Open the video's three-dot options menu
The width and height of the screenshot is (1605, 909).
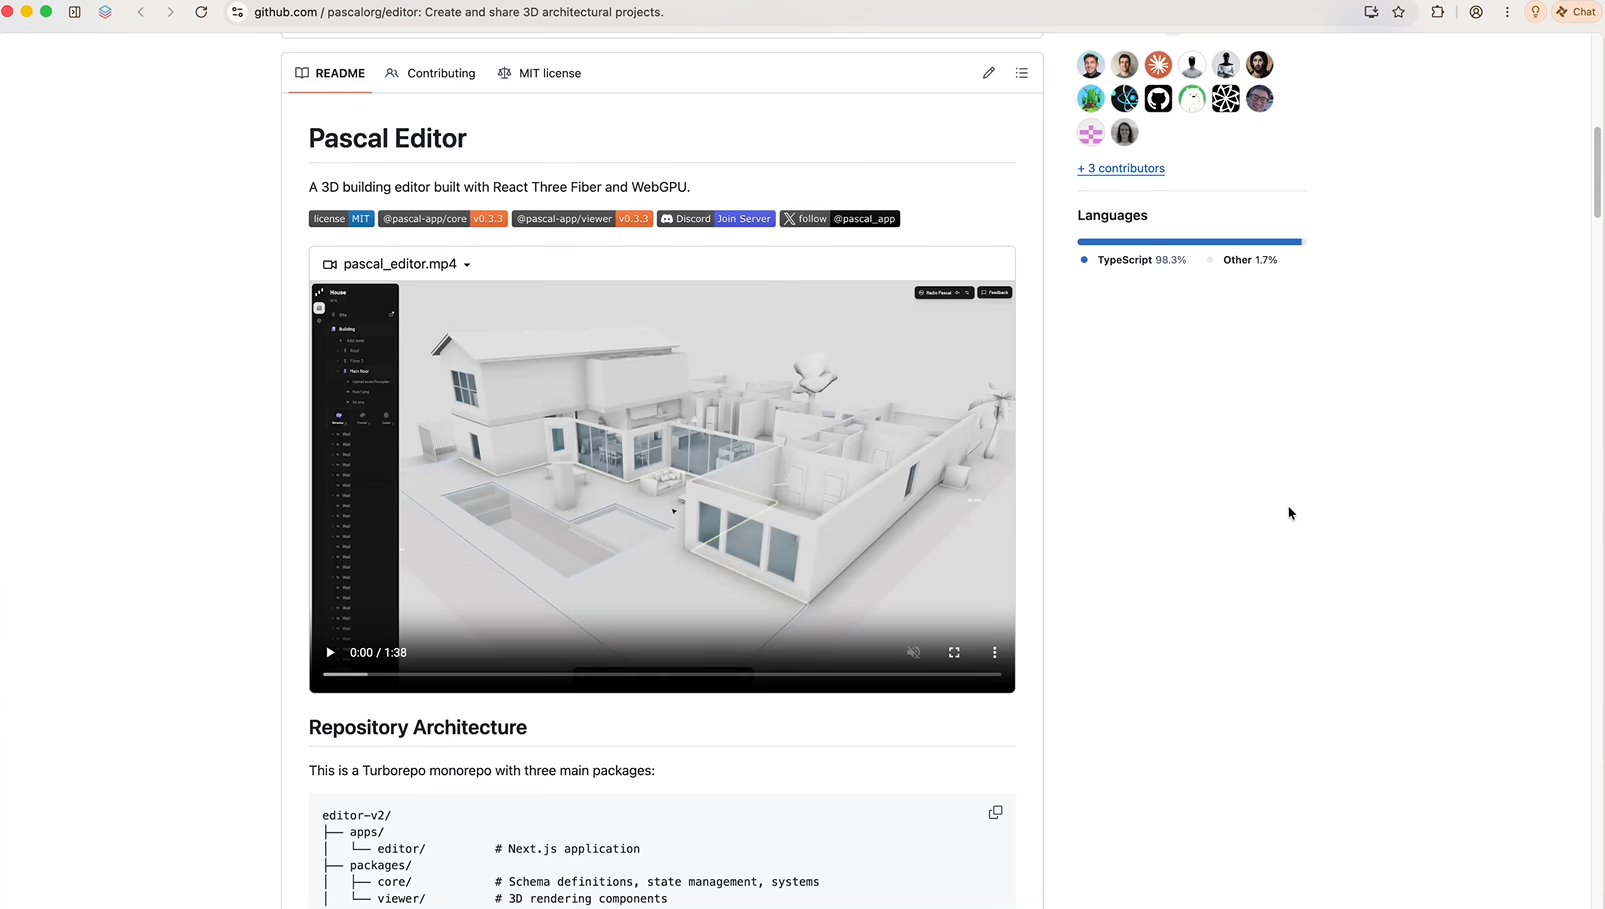[994, 652]
